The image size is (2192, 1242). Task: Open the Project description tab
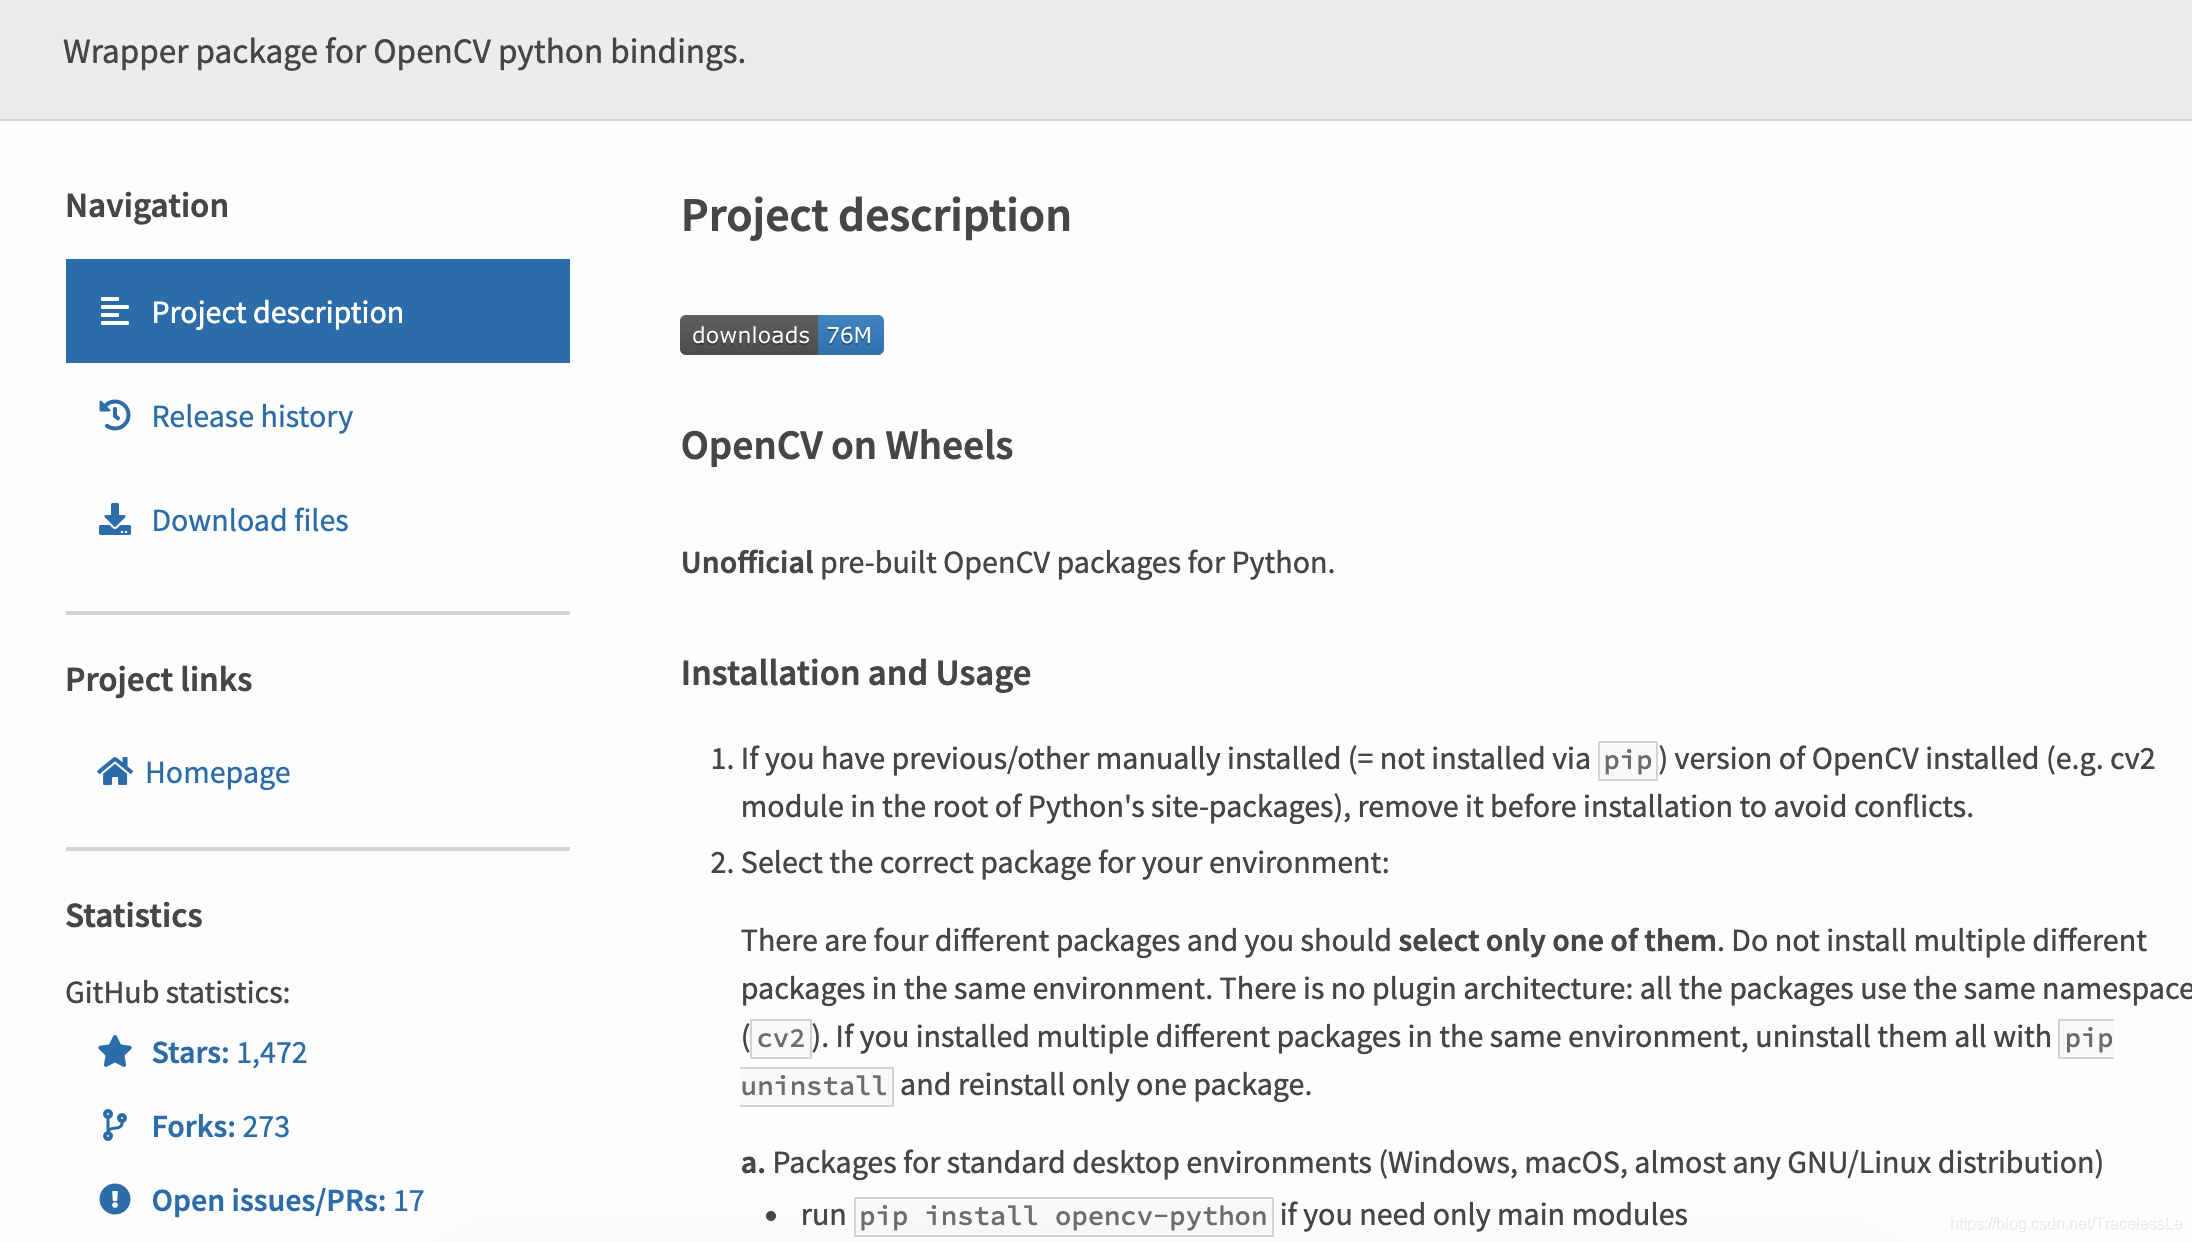277,312
